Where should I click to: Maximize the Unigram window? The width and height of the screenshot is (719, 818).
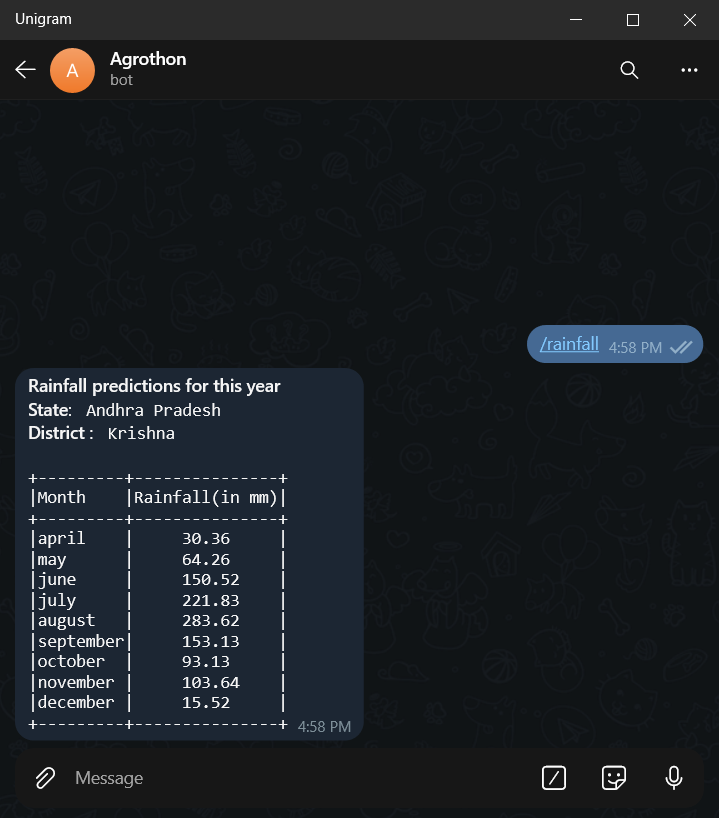point(633,20)
